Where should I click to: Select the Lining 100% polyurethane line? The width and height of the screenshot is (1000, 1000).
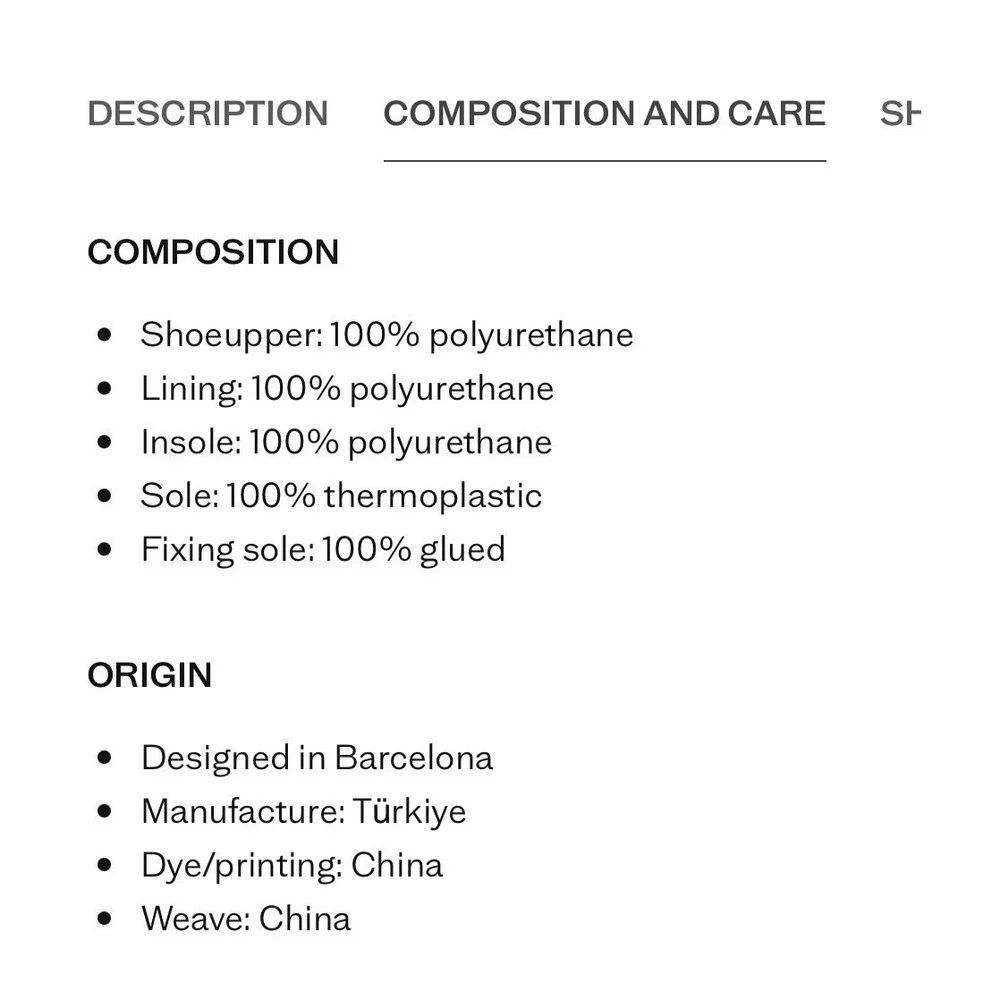click(348, 389)
